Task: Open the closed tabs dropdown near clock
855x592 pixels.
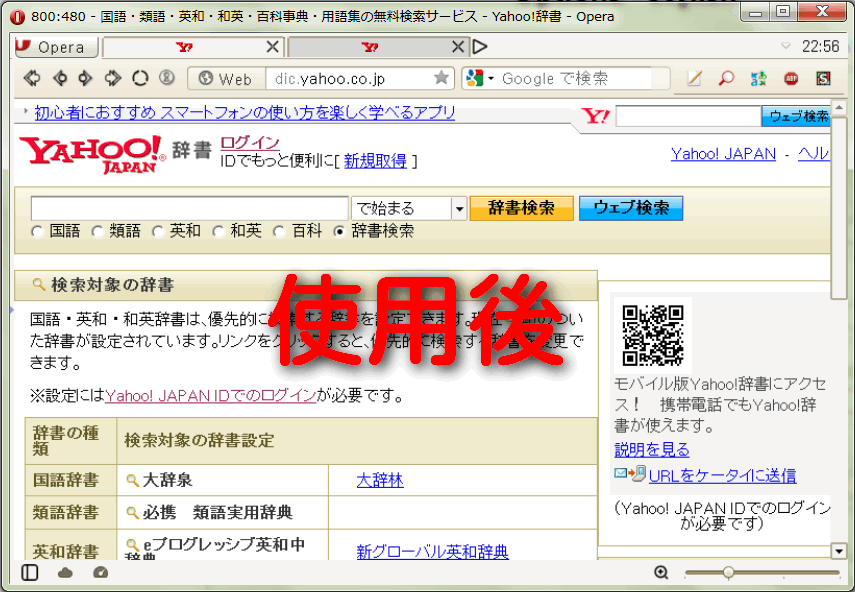Action: point(786,46)
